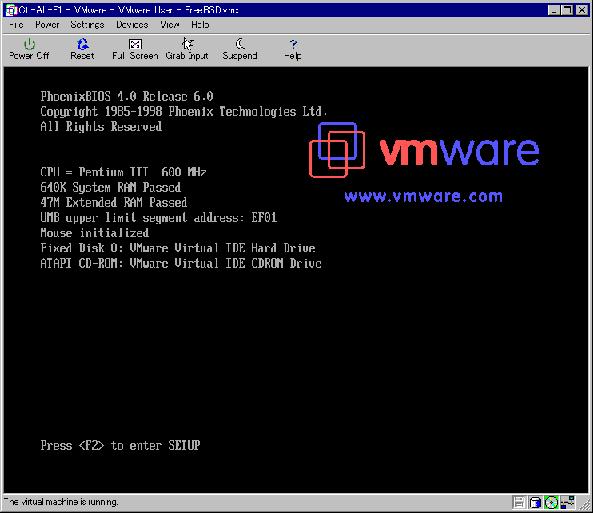This screenshot has height=513, width=593.
Task: Click '640K System RAM Passed' line
Action: [x=110, y=187]
